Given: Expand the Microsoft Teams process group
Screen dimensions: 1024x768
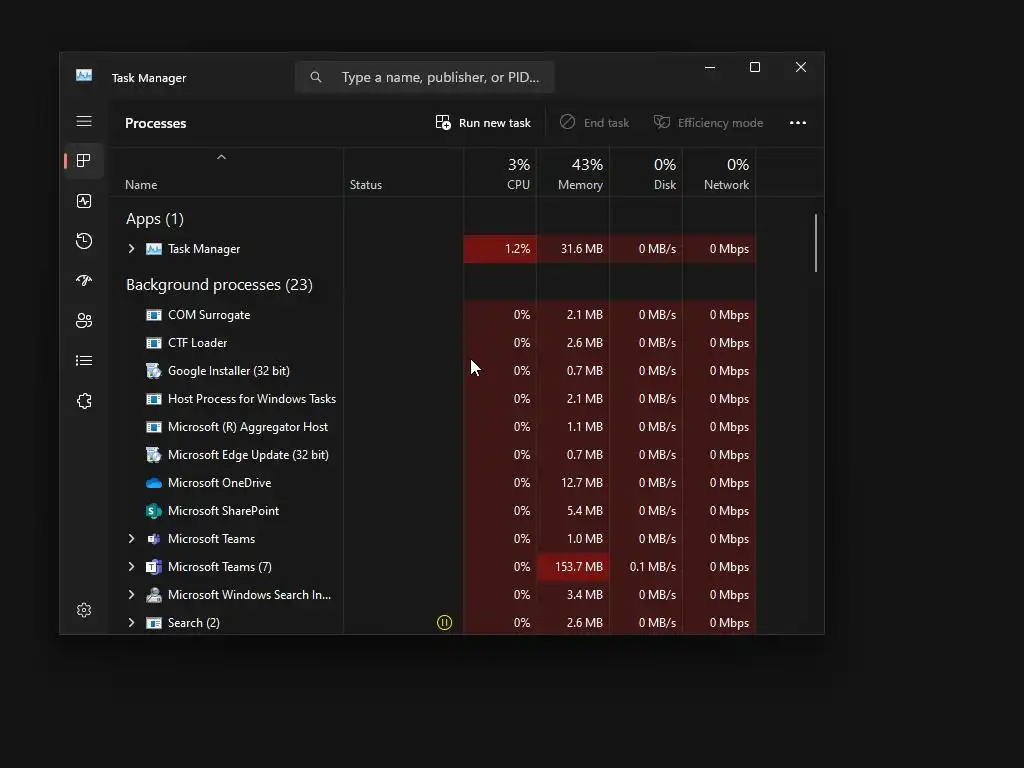Looking at the screenshot, I should point(131,539).
